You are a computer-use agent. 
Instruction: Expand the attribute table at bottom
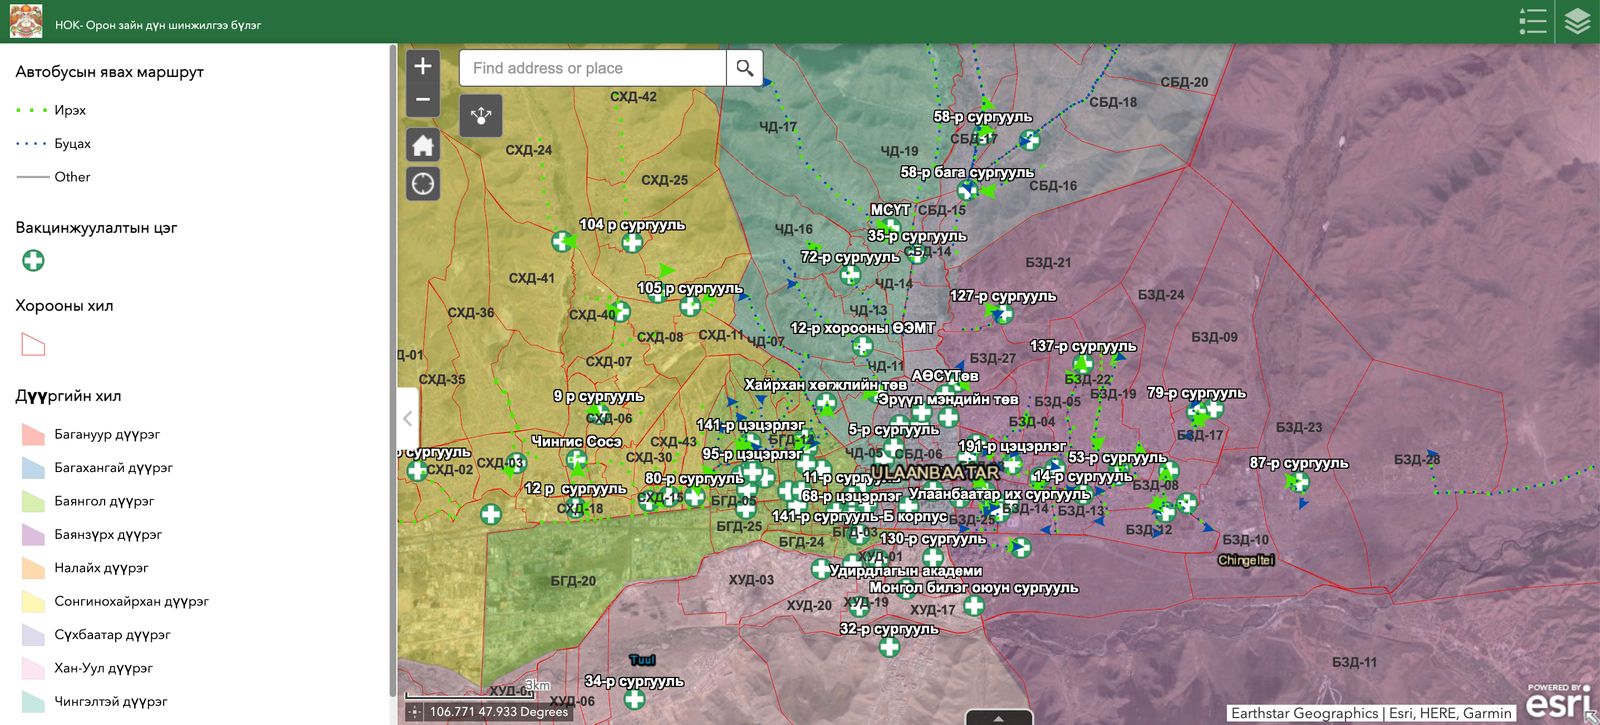(998, 717)
